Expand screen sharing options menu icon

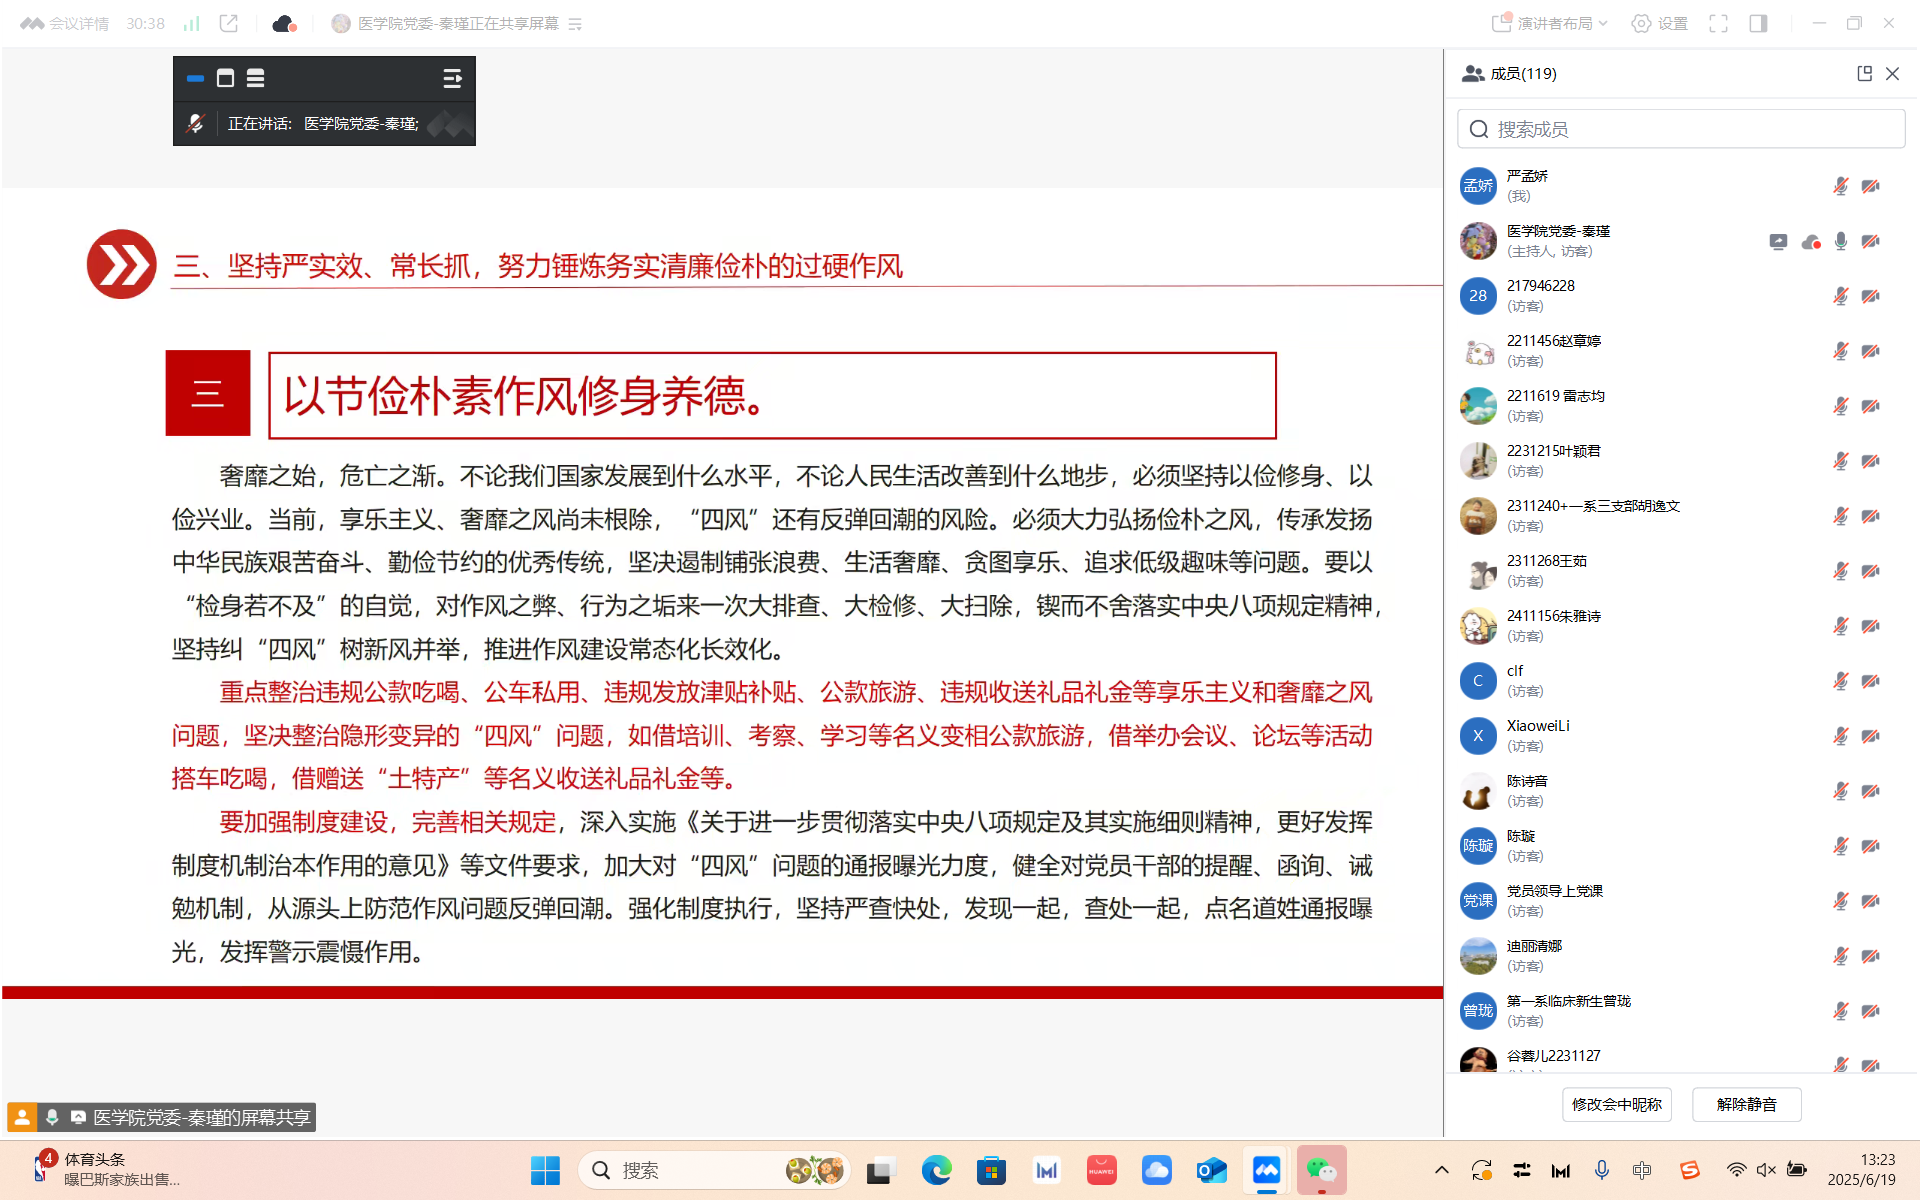pyautogui.click(x=575, y=24)
